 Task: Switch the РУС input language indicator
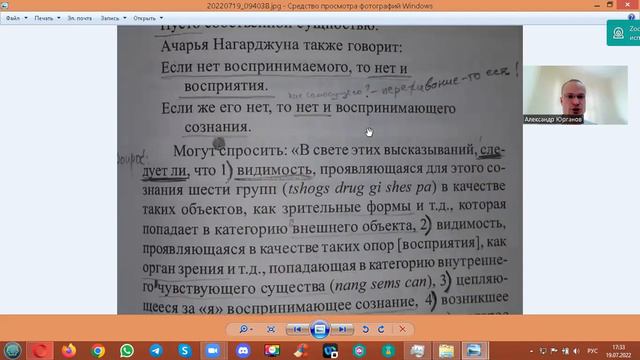click(x=592, y=351)
